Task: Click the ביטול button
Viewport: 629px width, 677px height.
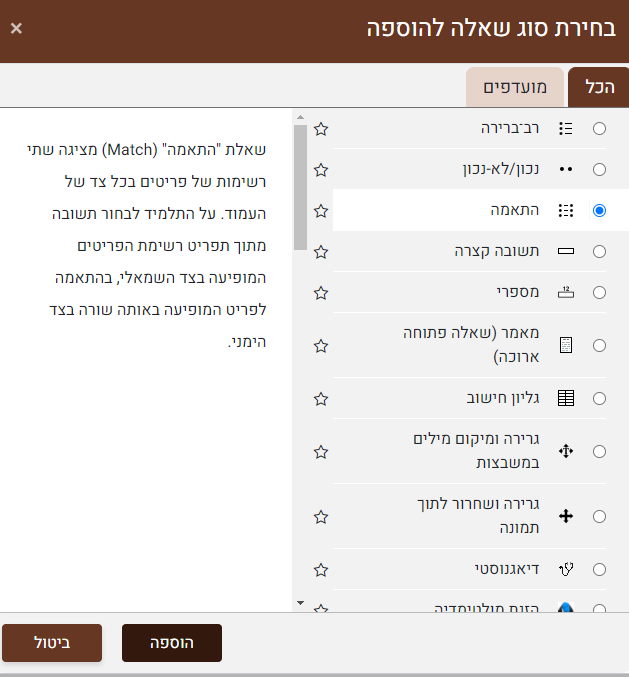Action: (x=52, y=643)
